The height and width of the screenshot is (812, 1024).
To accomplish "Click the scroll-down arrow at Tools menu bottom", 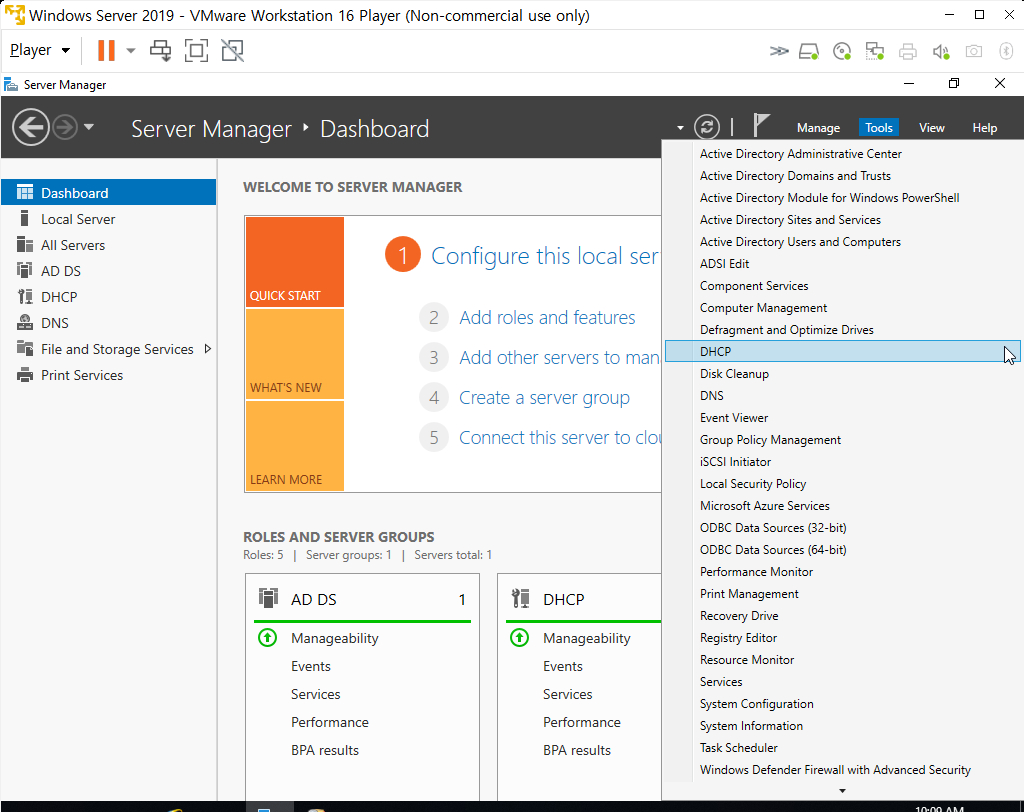I will coord(842,790).
